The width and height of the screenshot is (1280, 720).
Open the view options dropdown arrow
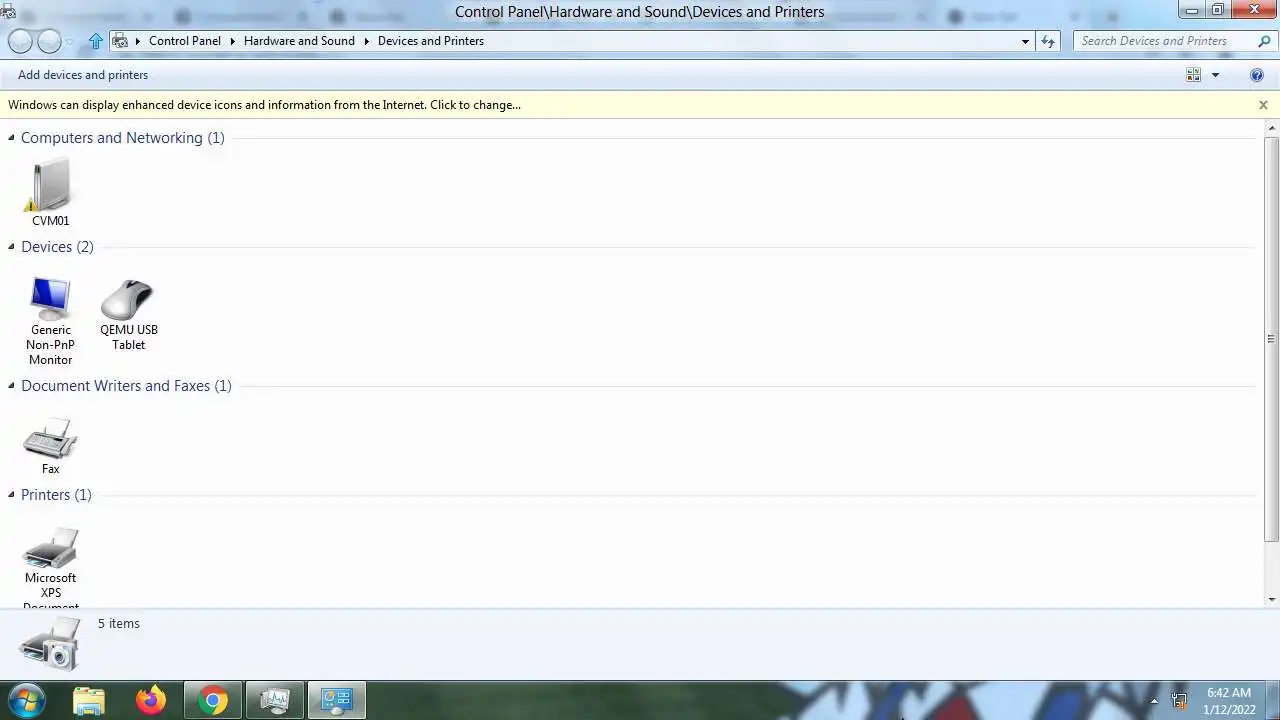1215,75
